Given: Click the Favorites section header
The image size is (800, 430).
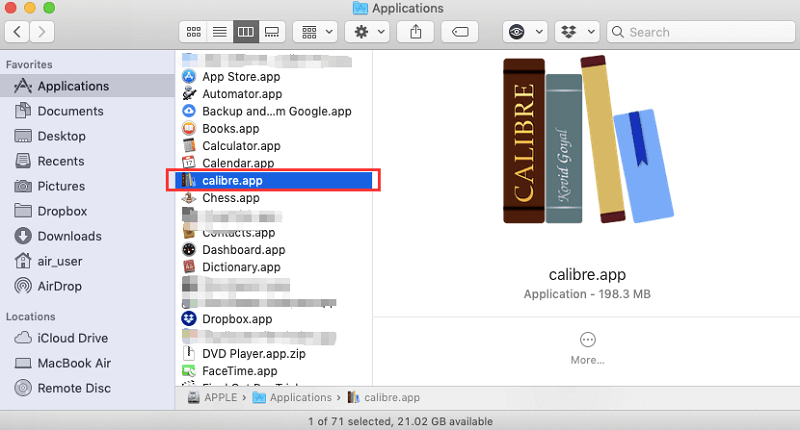Looking at the screenshot, I should (29, 65).
